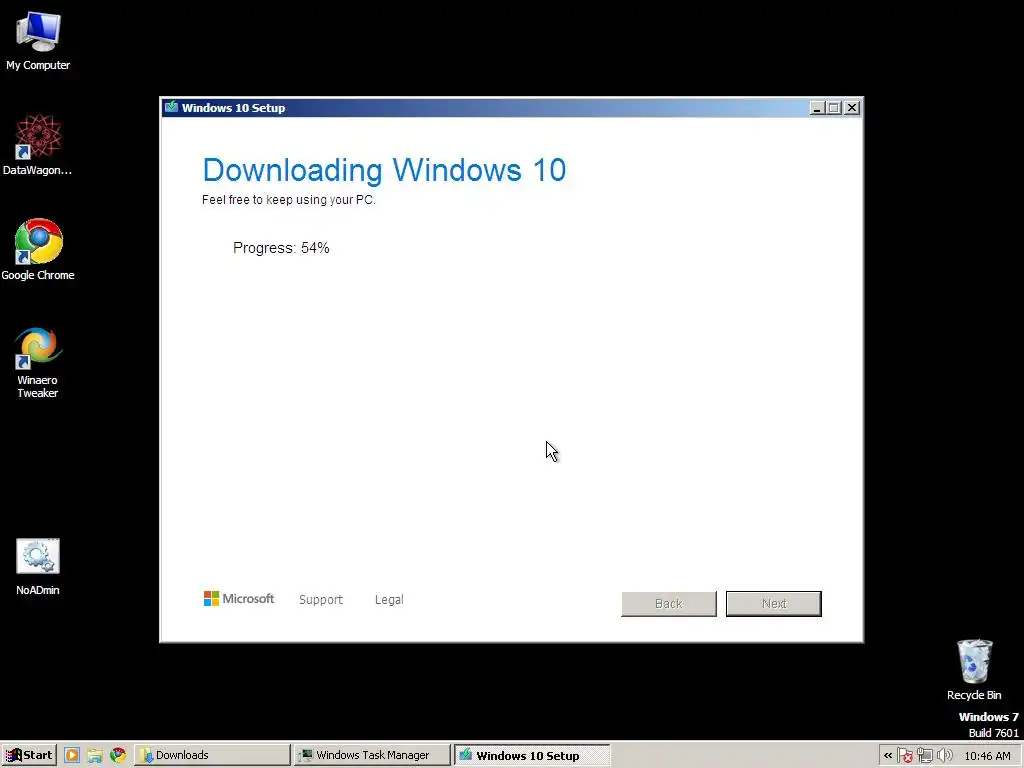Open the Legal link

tap(389, 600)
